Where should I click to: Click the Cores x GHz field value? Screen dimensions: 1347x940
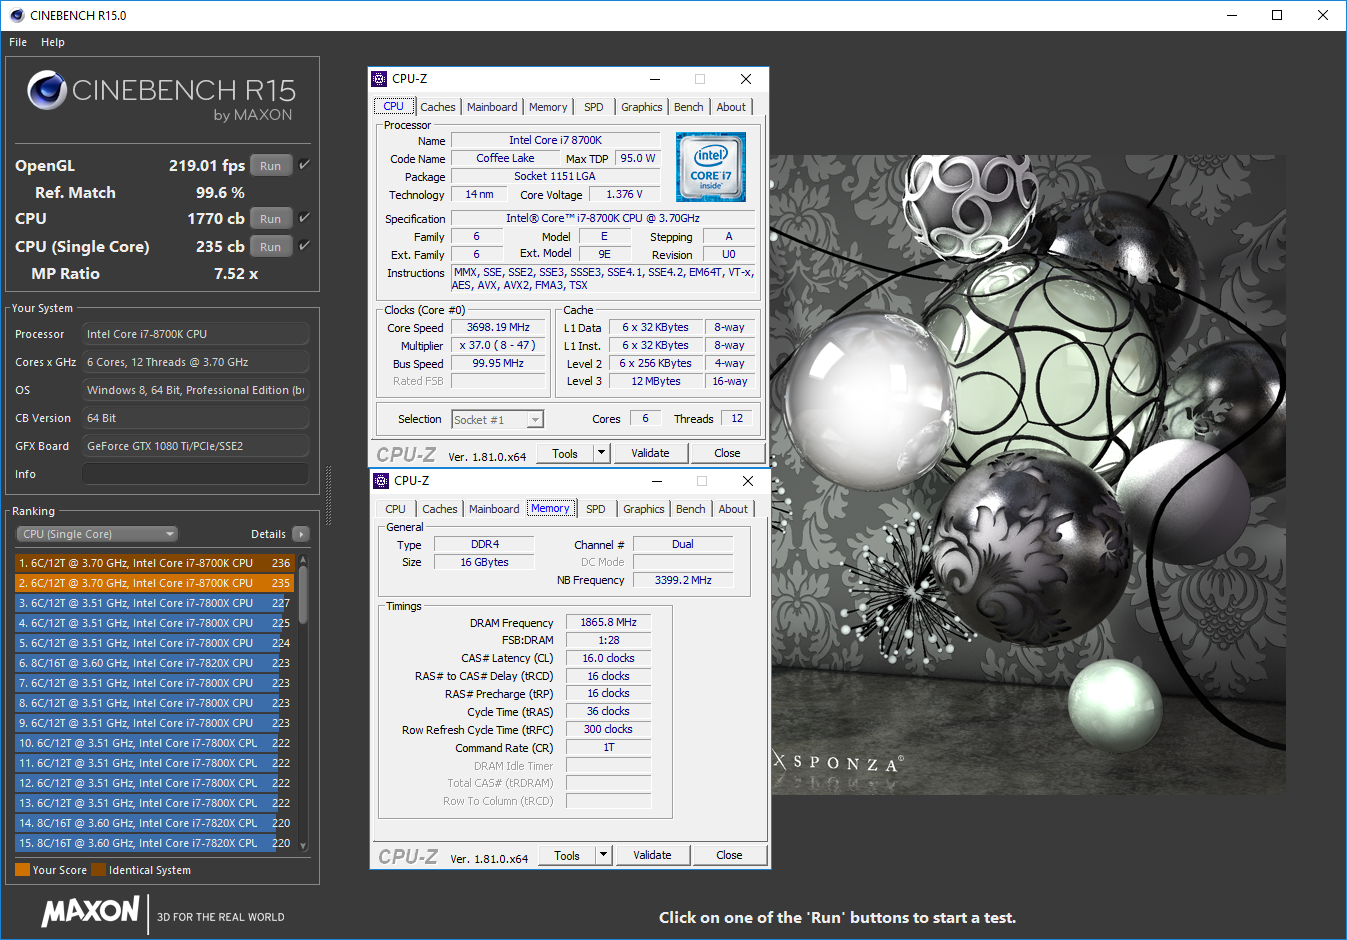point(196,362)
